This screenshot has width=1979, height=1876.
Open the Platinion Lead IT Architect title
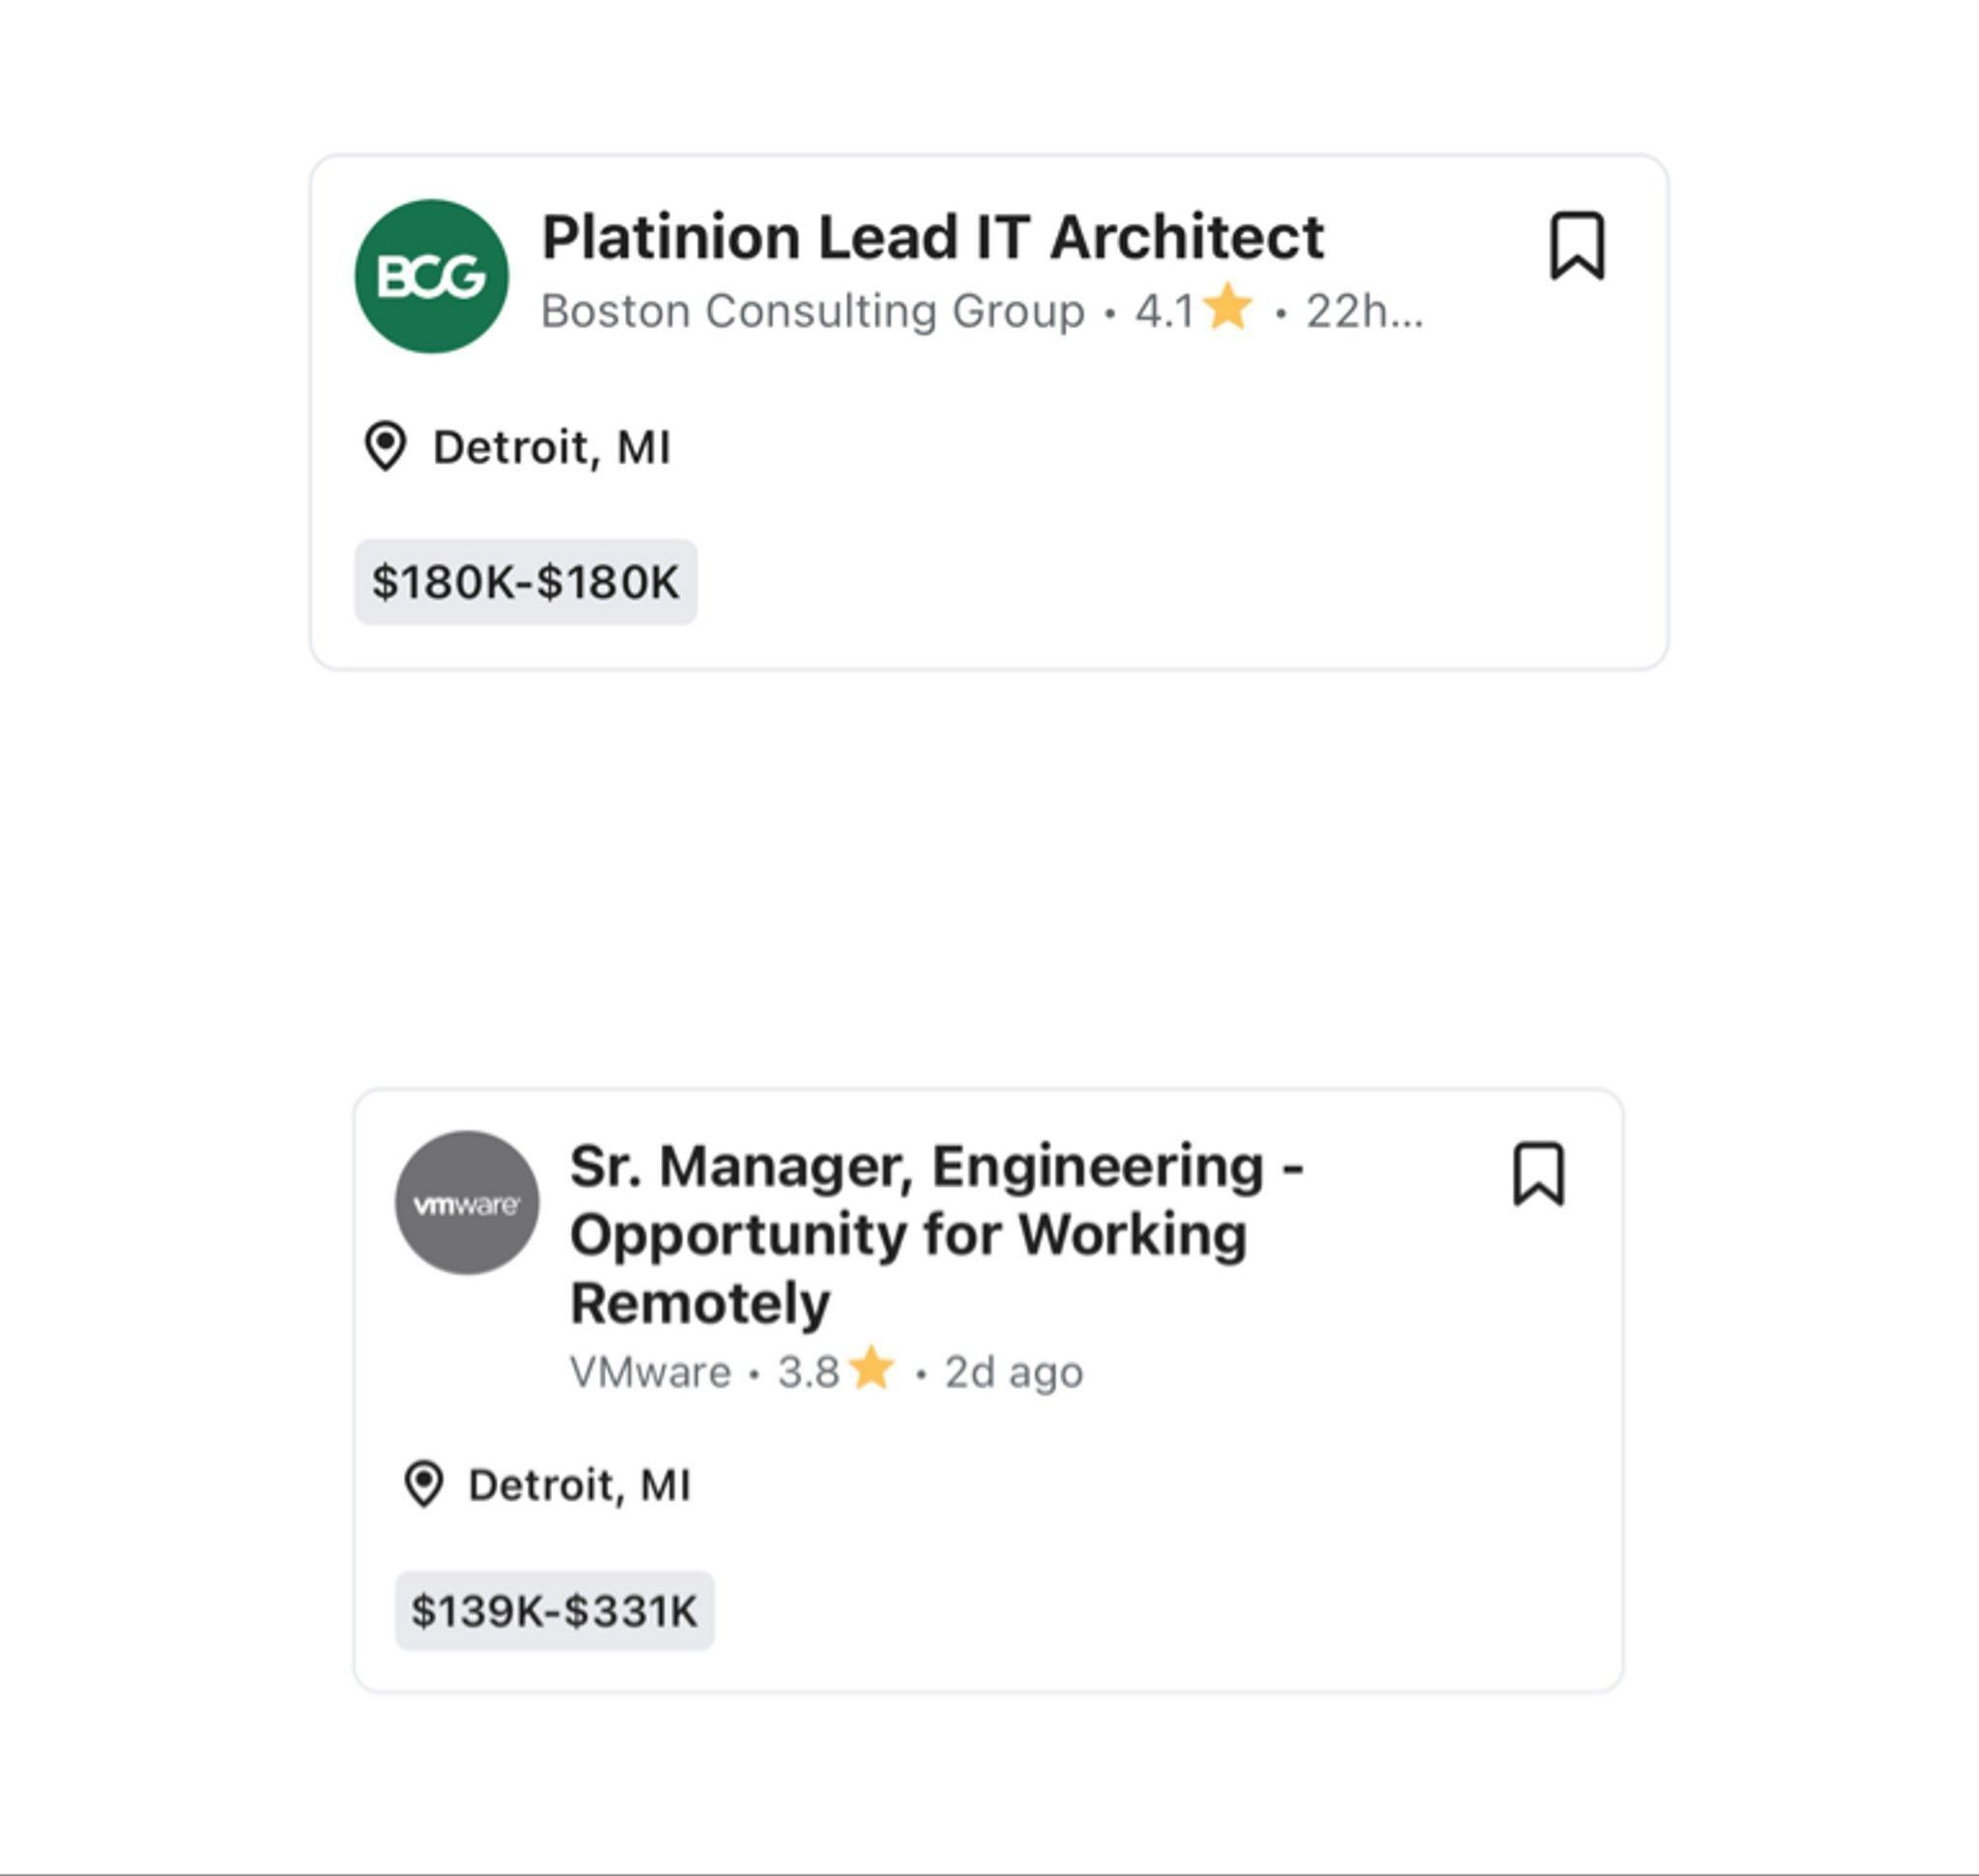pyautogui.click(x=932, y=238)
